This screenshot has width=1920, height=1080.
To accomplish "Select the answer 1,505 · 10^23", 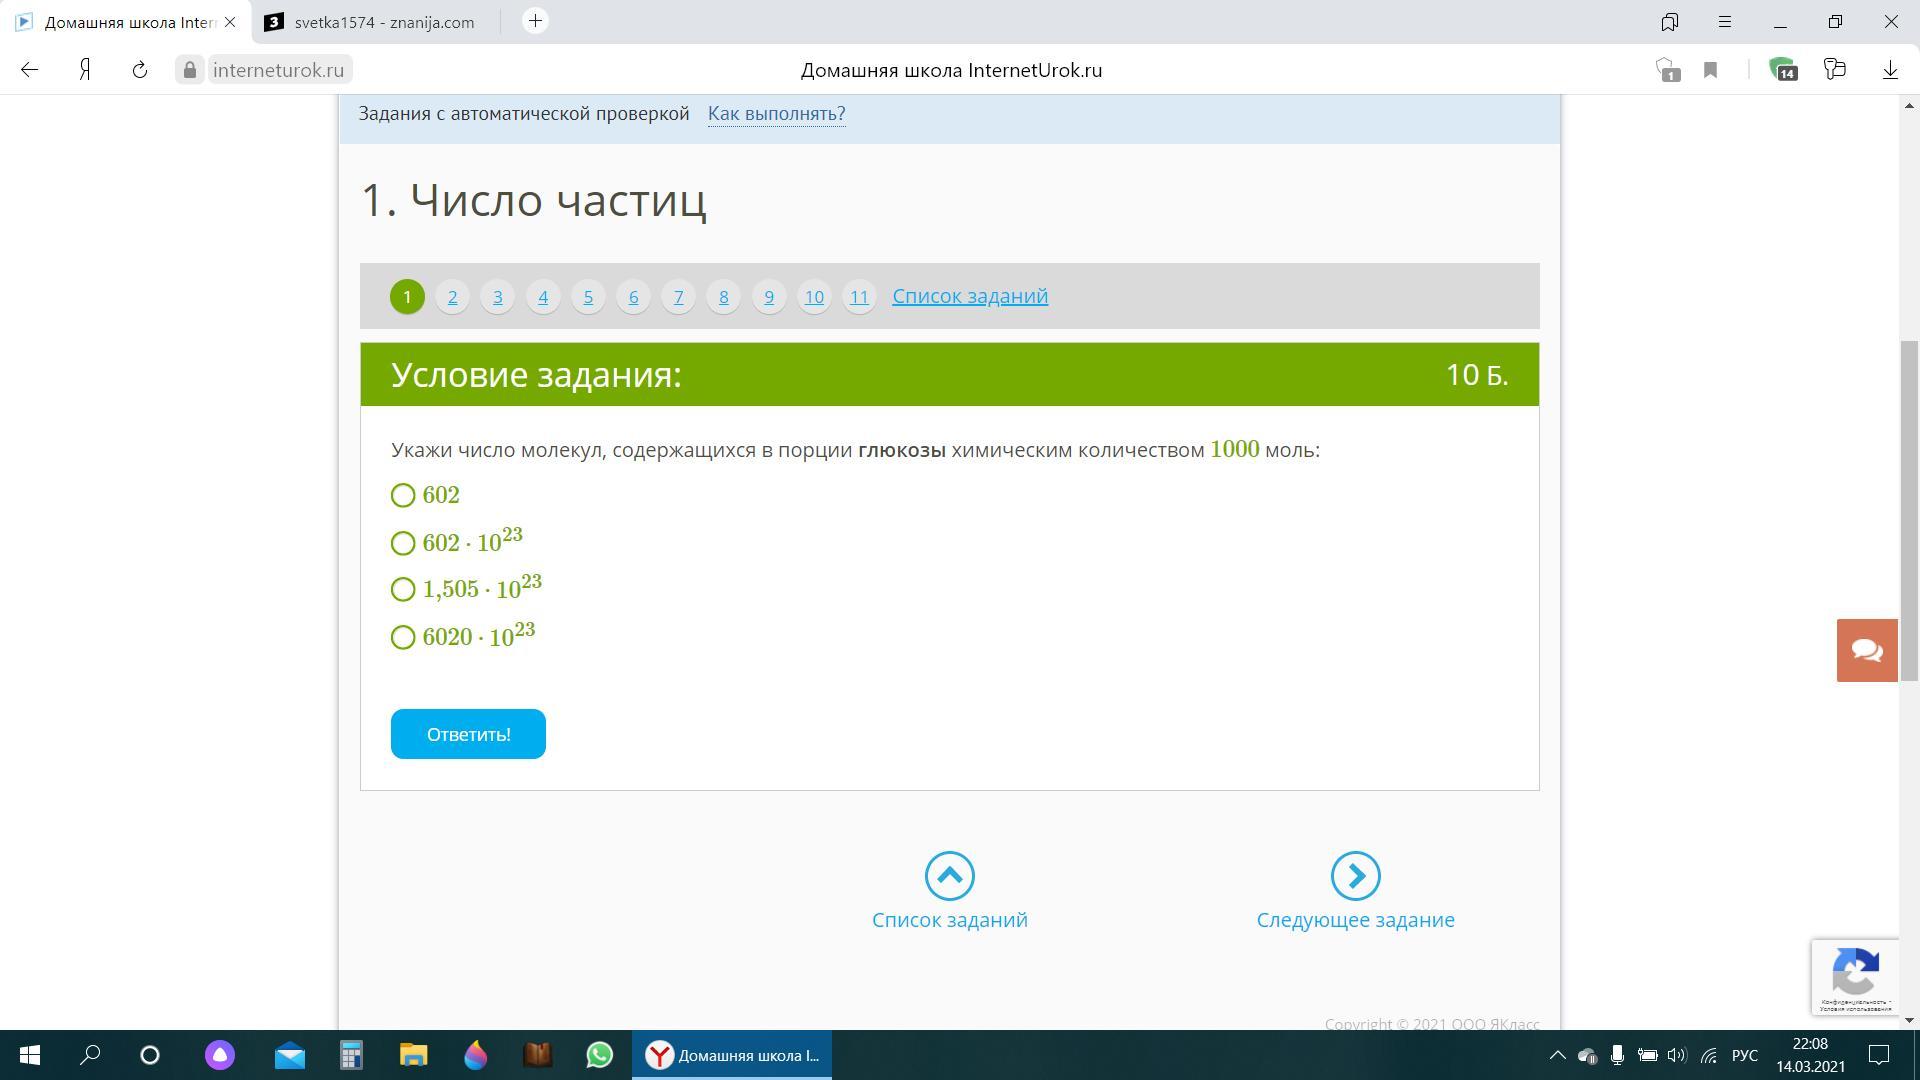I will click(403, 590).
